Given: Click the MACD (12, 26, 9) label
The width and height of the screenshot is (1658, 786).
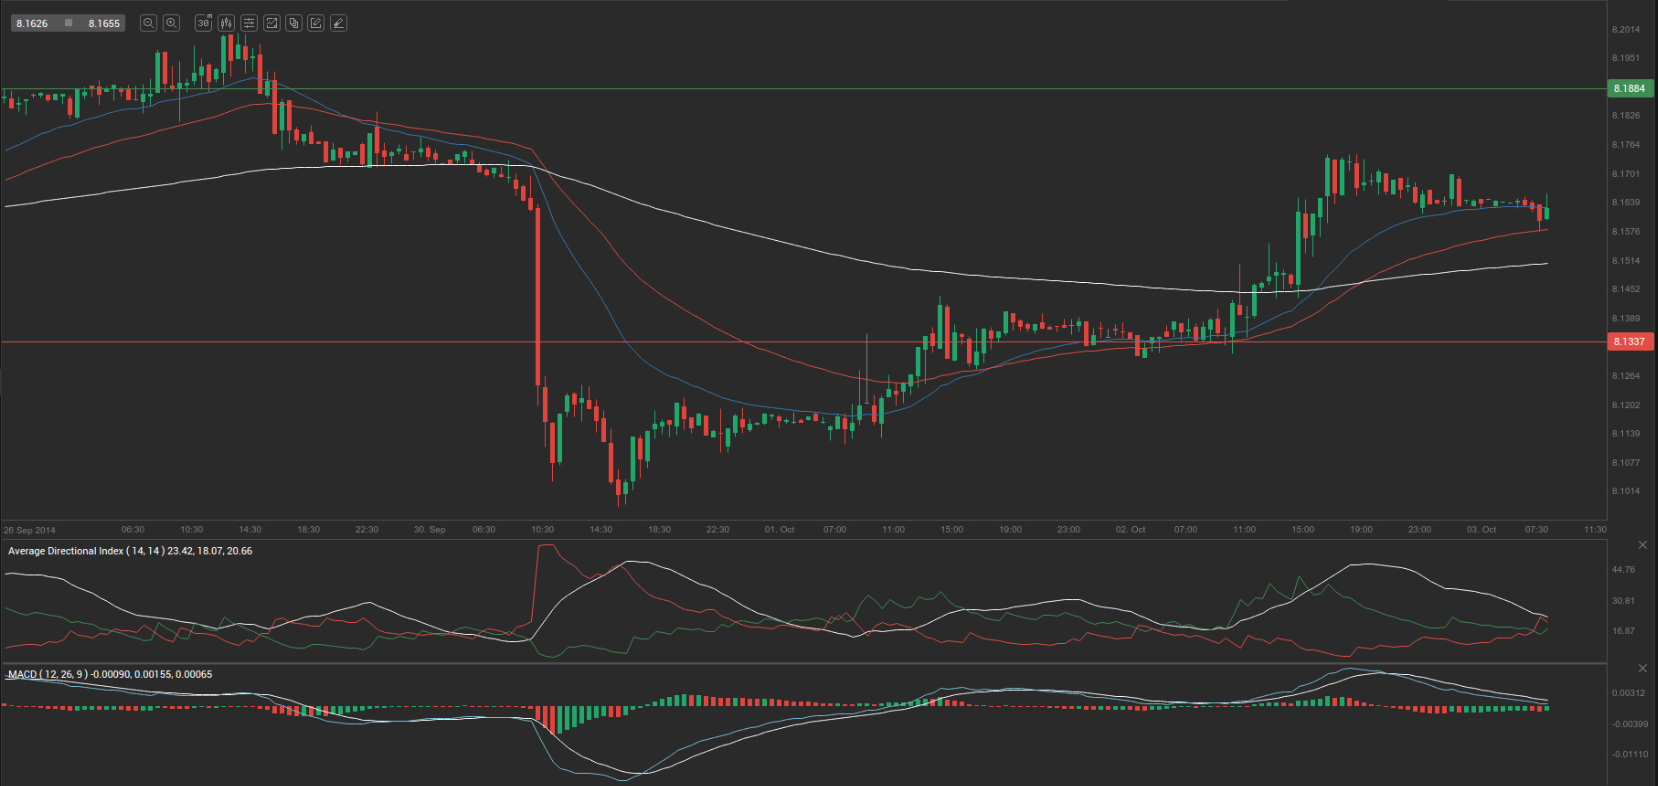Looking at the screenshot, I should [x=48, y=674].
